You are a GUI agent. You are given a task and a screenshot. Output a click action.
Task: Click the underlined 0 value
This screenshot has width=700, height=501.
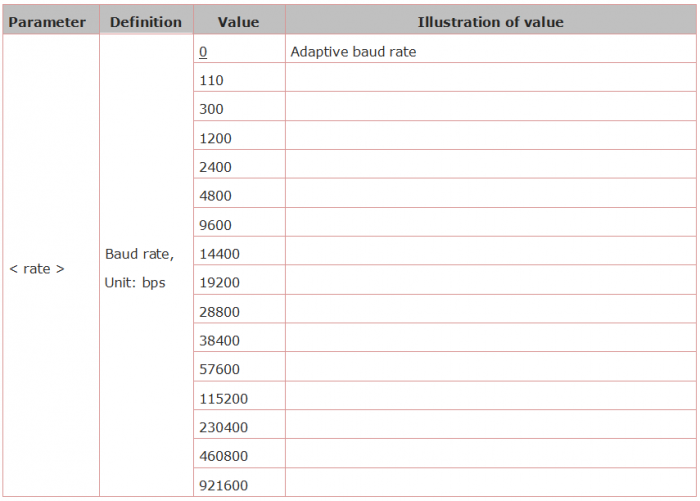tap(203, 52)
